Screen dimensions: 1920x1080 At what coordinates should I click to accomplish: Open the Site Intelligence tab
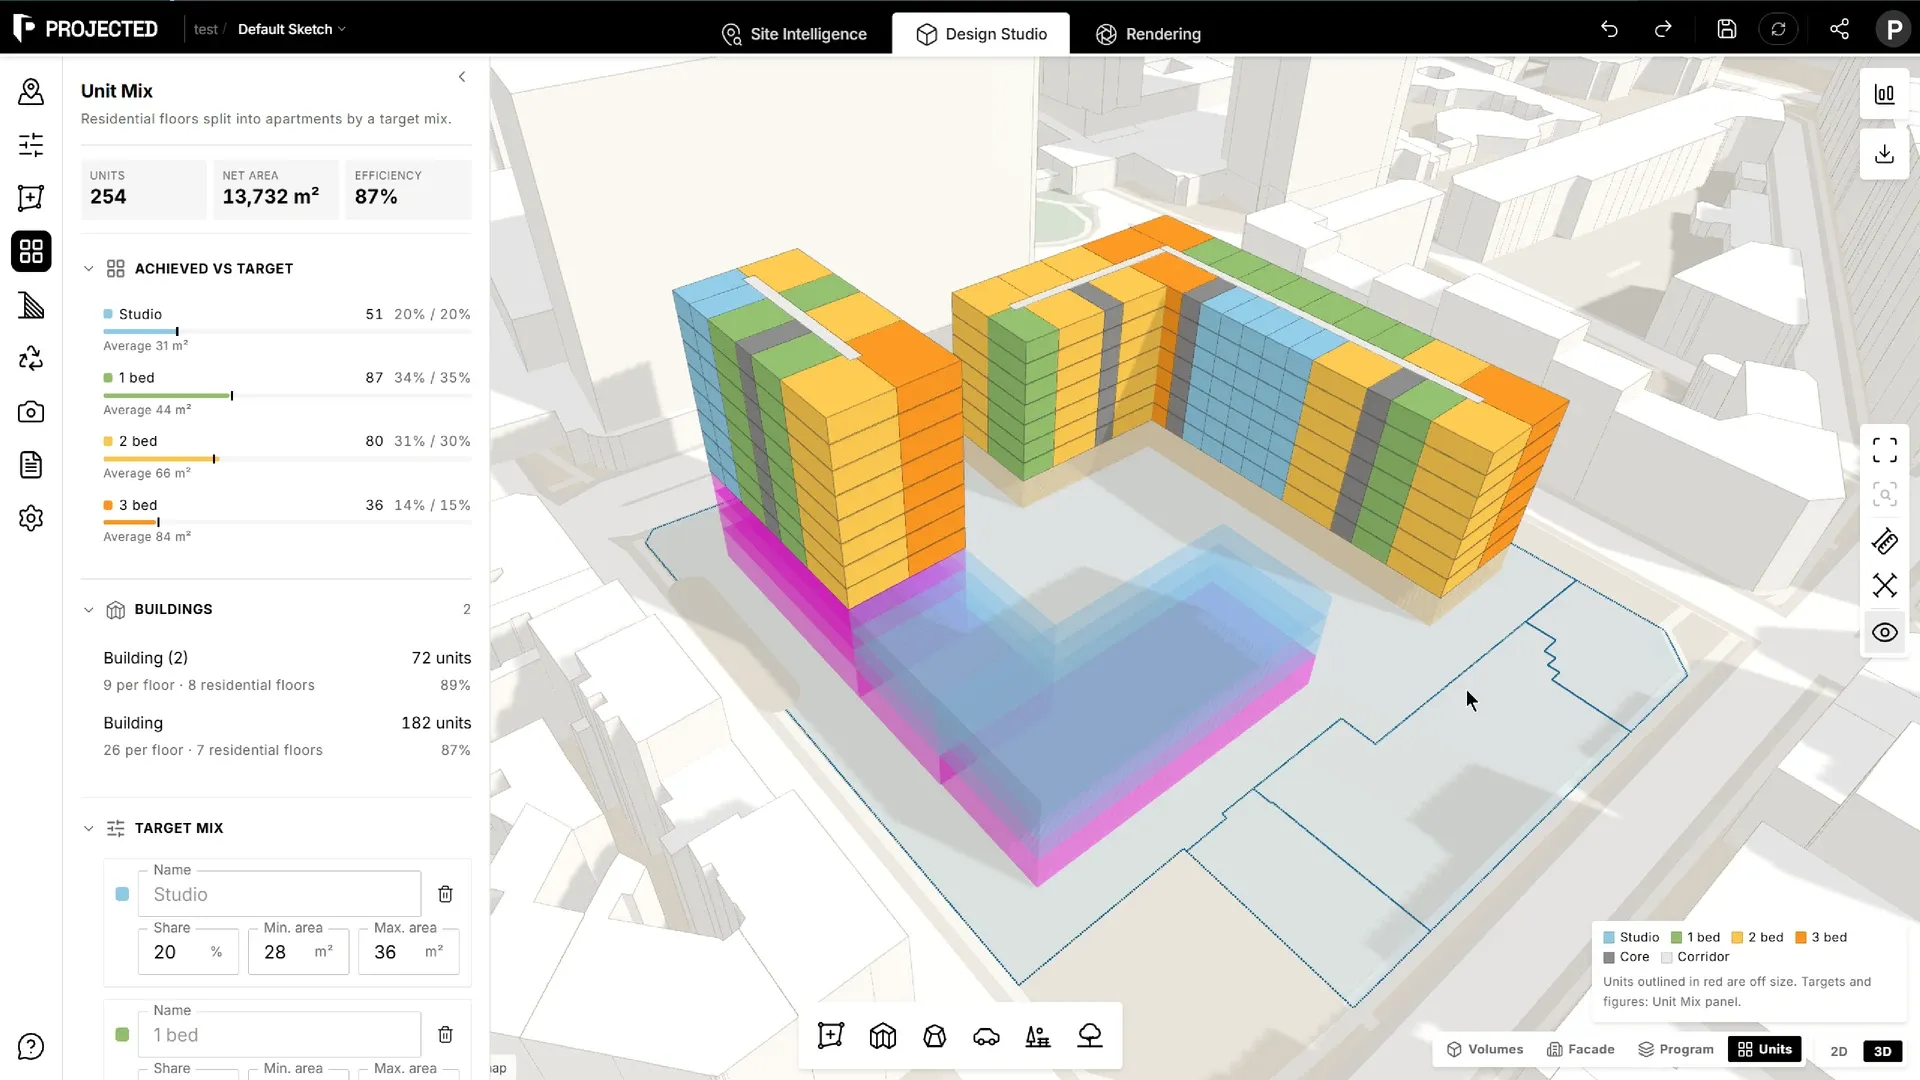click(794, 34)
